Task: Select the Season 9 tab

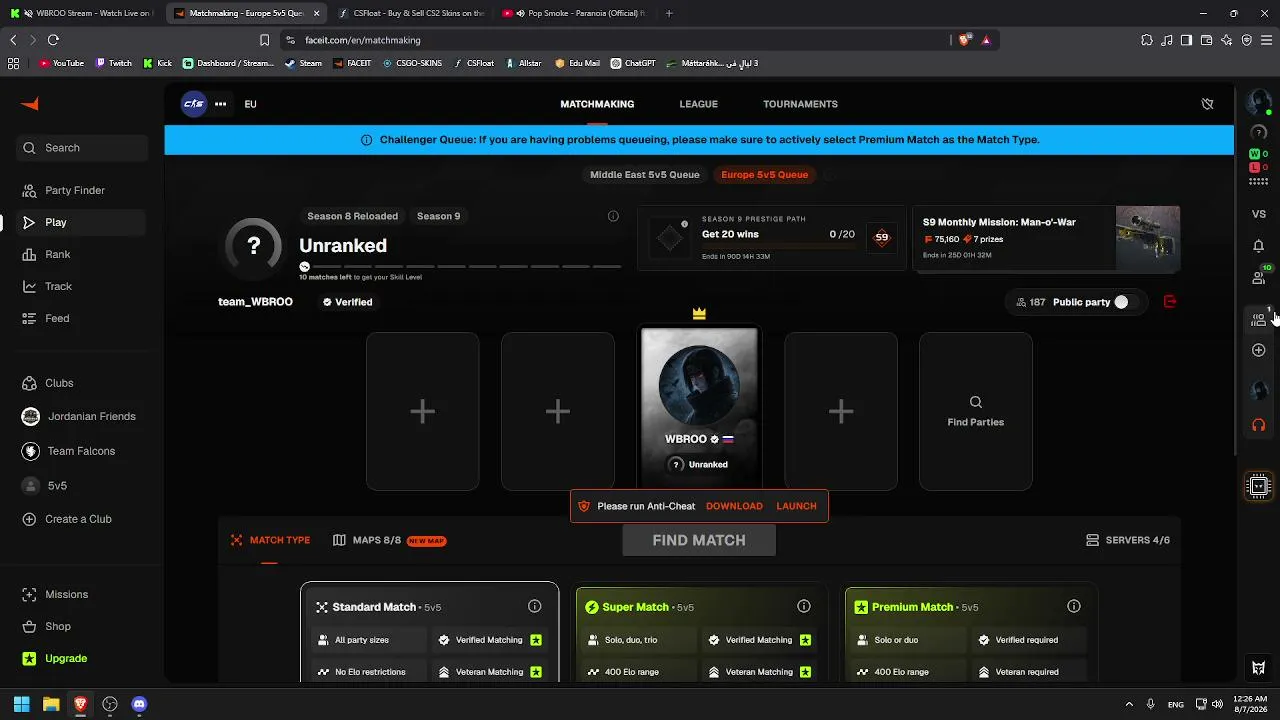Action: [x=438, y=216]
